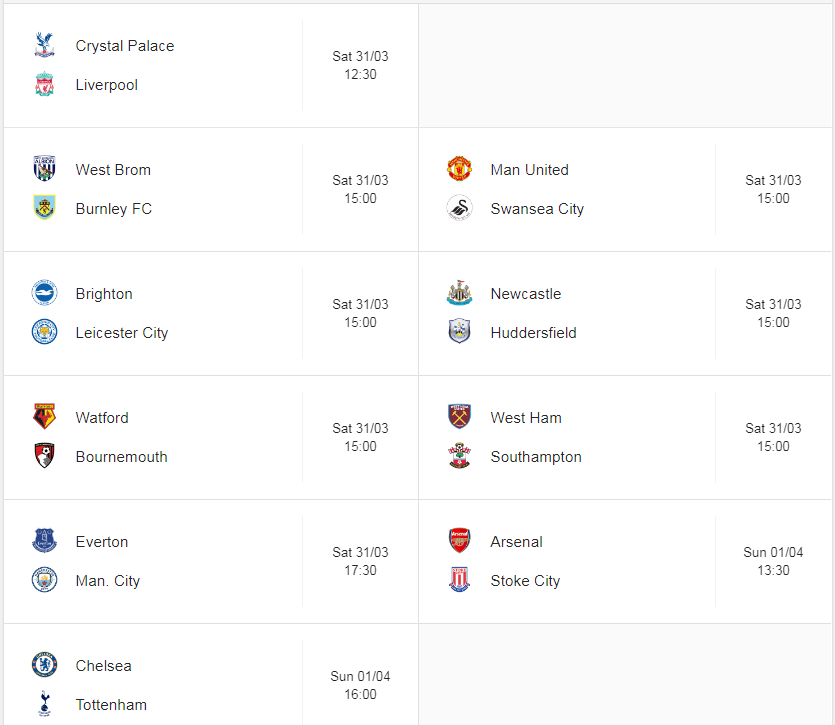Select Arsenal match date Sun 01/04 13:30
Screen dimensions: 835x725
tap(773, 561)
